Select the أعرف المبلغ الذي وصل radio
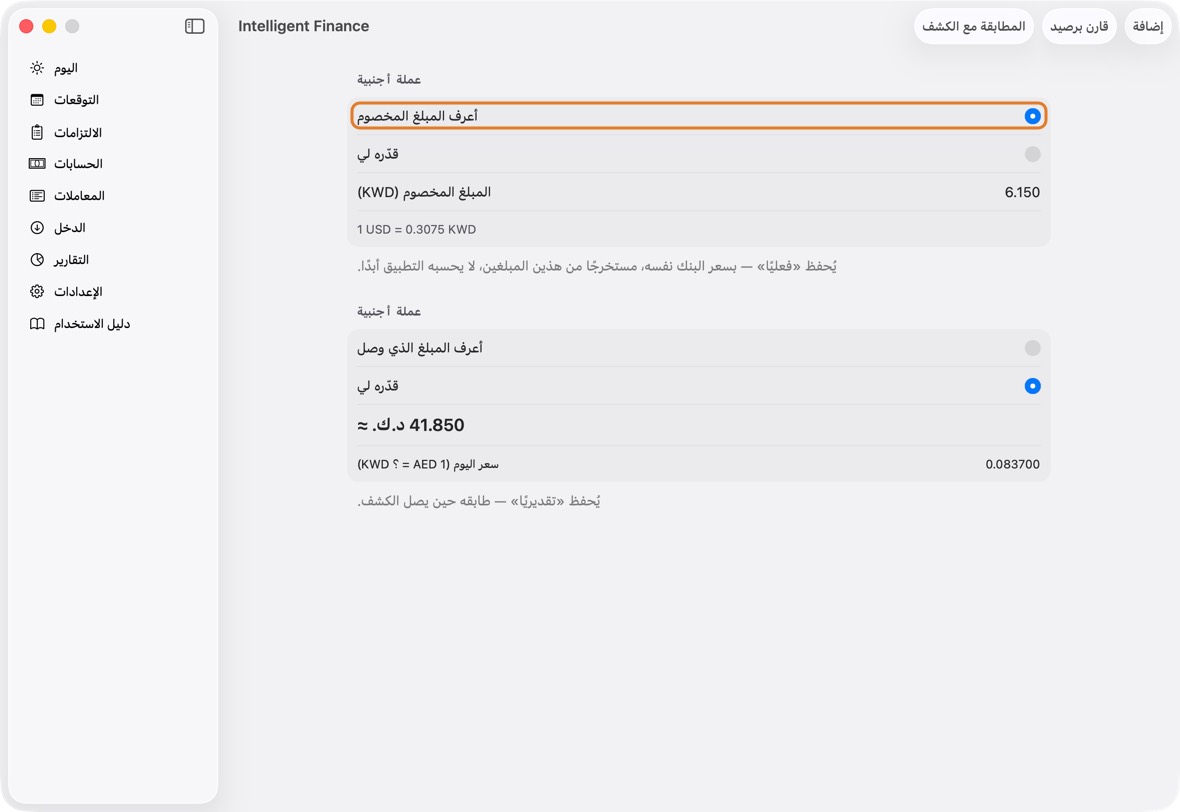 (1032, 348)
